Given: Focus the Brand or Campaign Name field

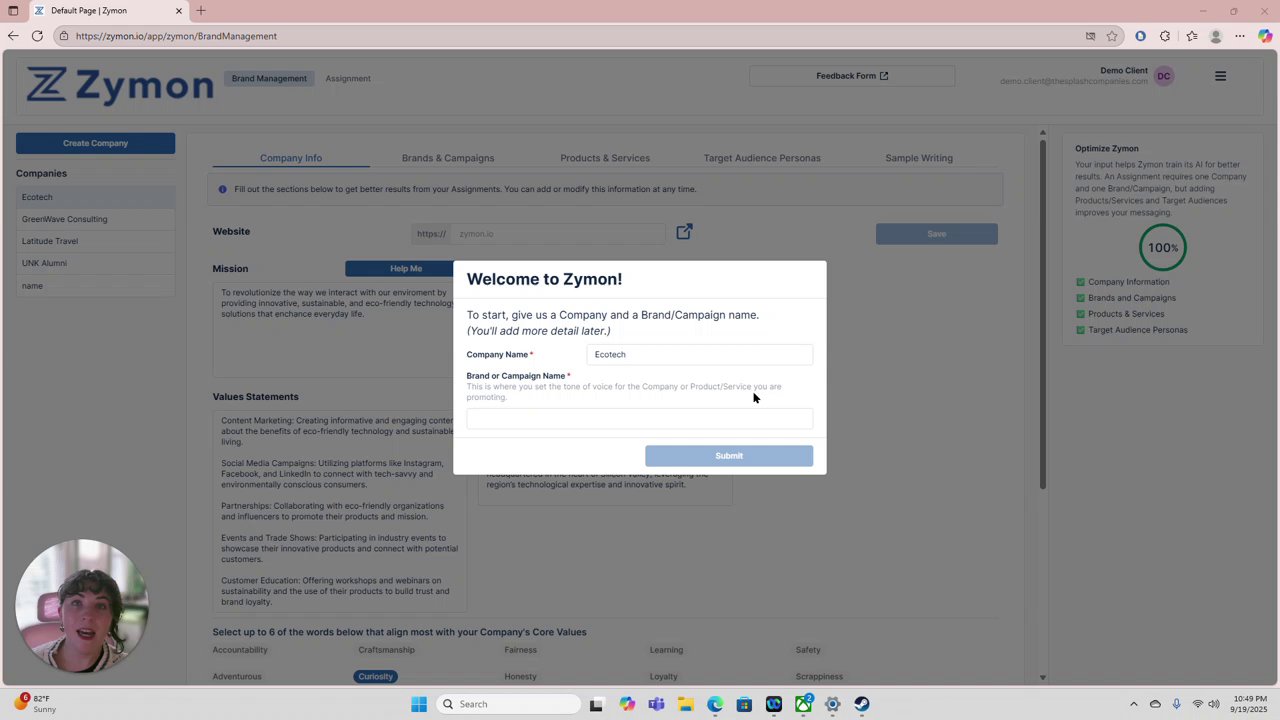Looking at the screenshot, I should (639, 418).
